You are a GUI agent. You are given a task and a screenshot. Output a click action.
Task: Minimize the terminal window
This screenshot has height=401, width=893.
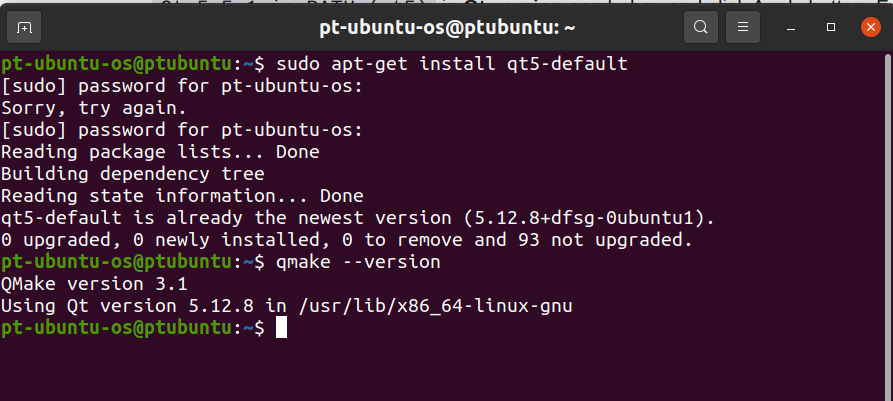pyautogui.click(x=790, y=27)
